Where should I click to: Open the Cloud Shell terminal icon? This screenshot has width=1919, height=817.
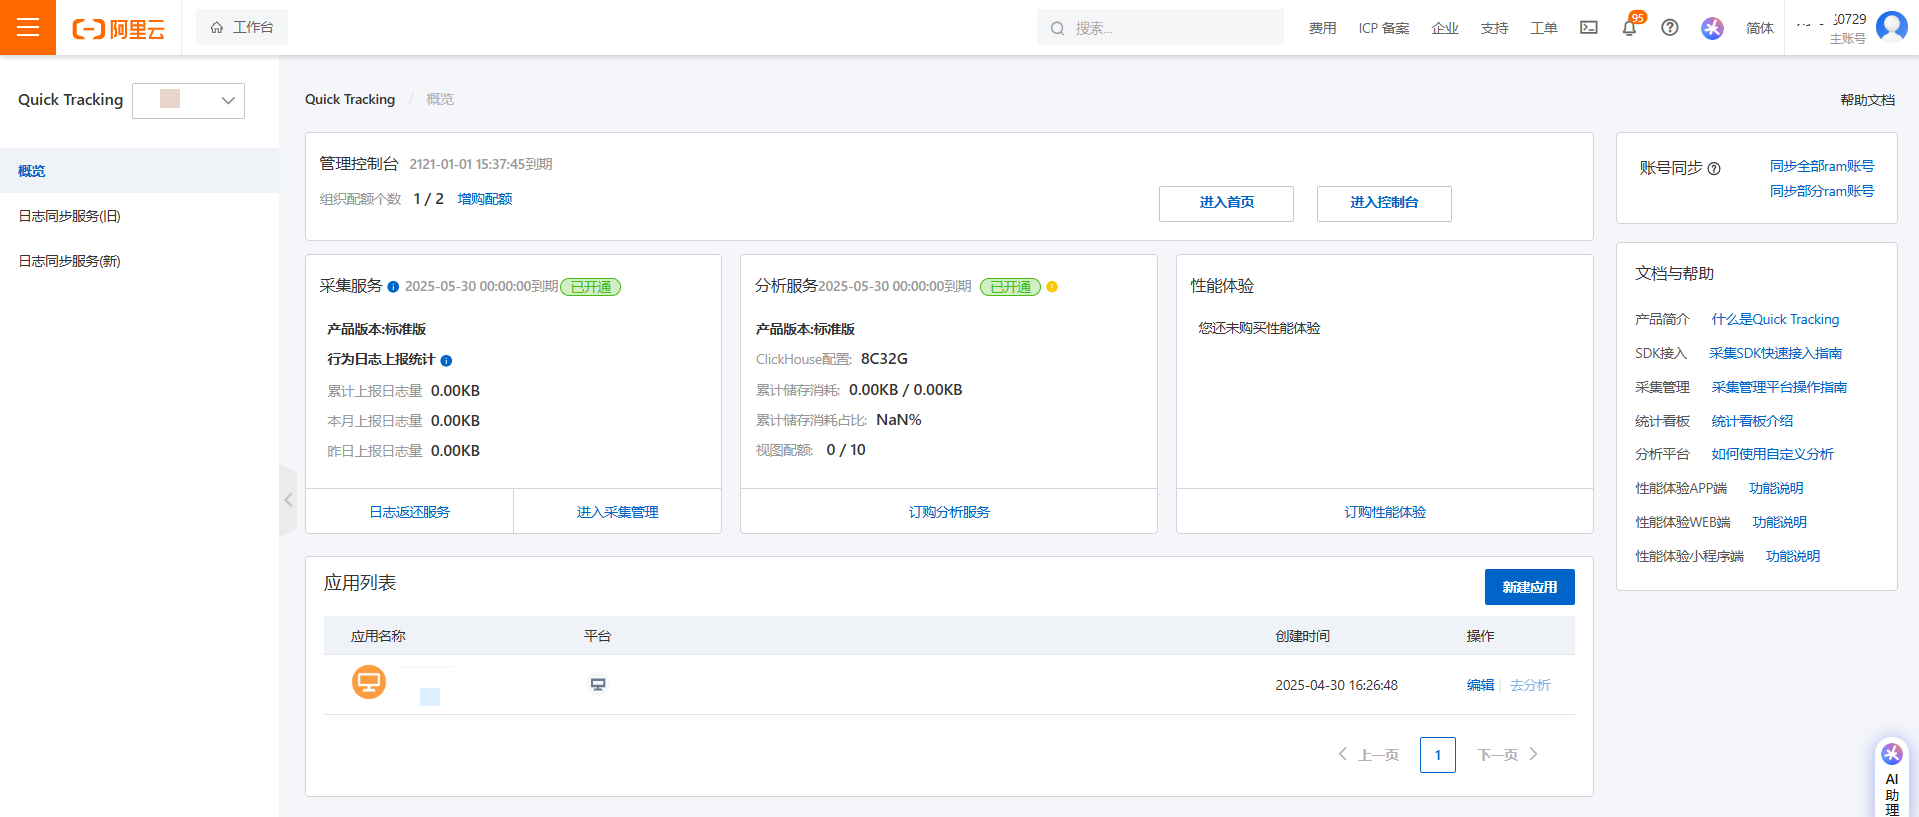point(1589,28)
